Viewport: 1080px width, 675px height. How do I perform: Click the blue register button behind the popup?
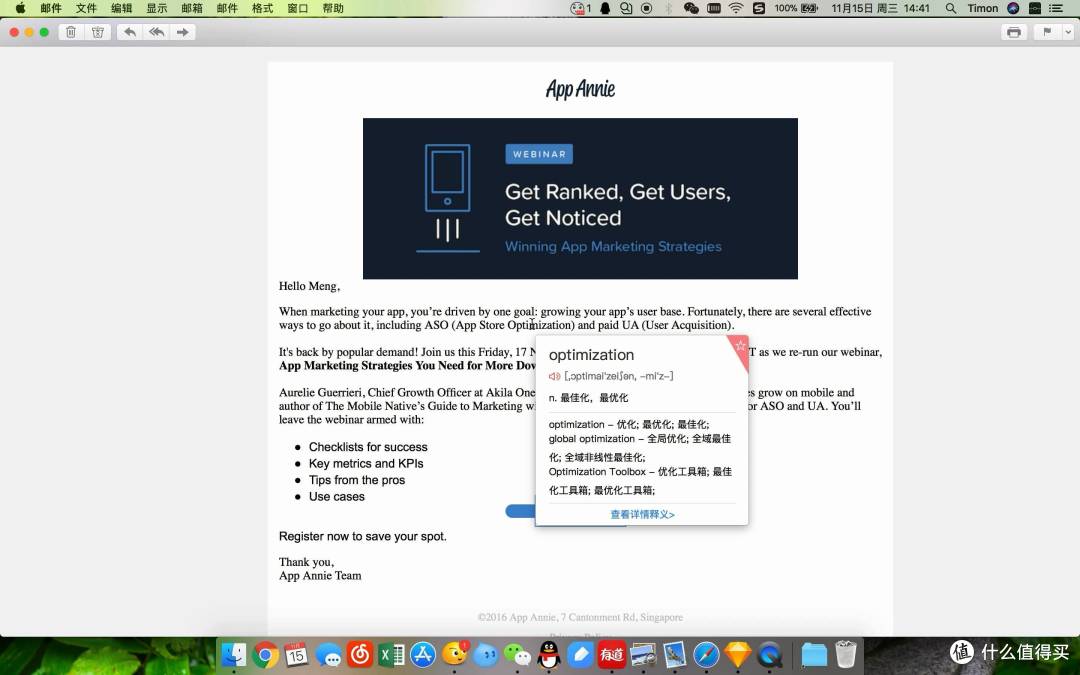(x=520, y=511)
